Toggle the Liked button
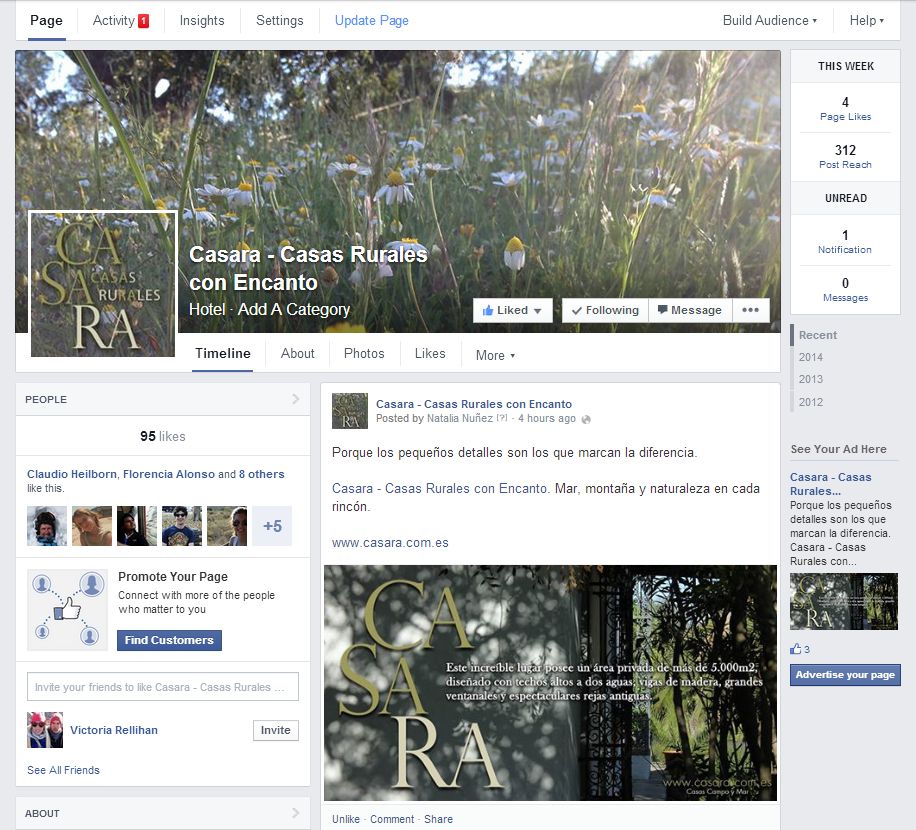This screenshot has width=916, height=830. 512,310
